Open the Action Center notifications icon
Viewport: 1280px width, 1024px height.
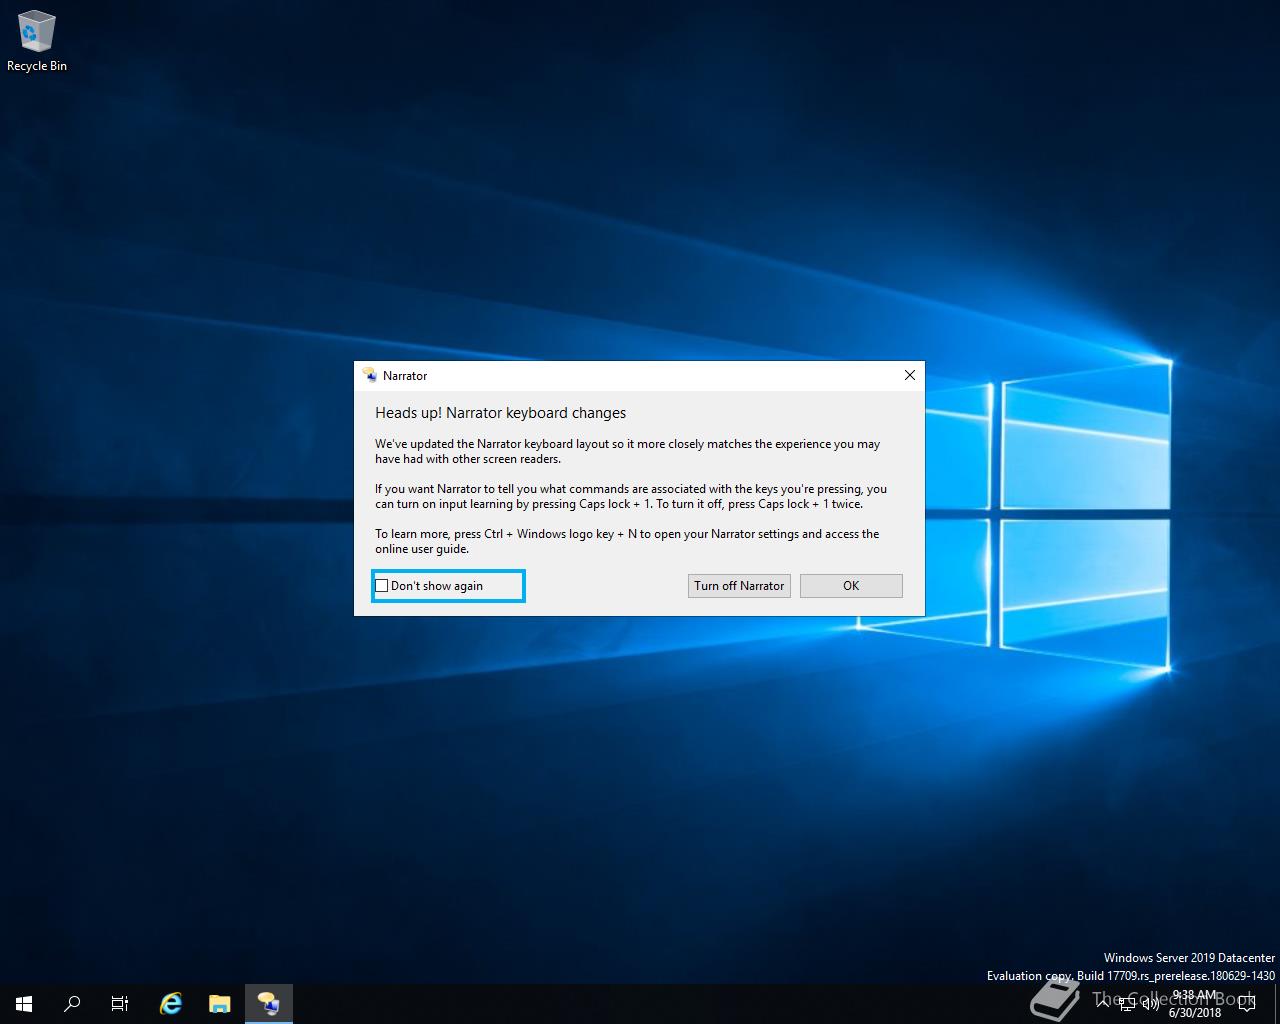click(x=1247, y=1004)
